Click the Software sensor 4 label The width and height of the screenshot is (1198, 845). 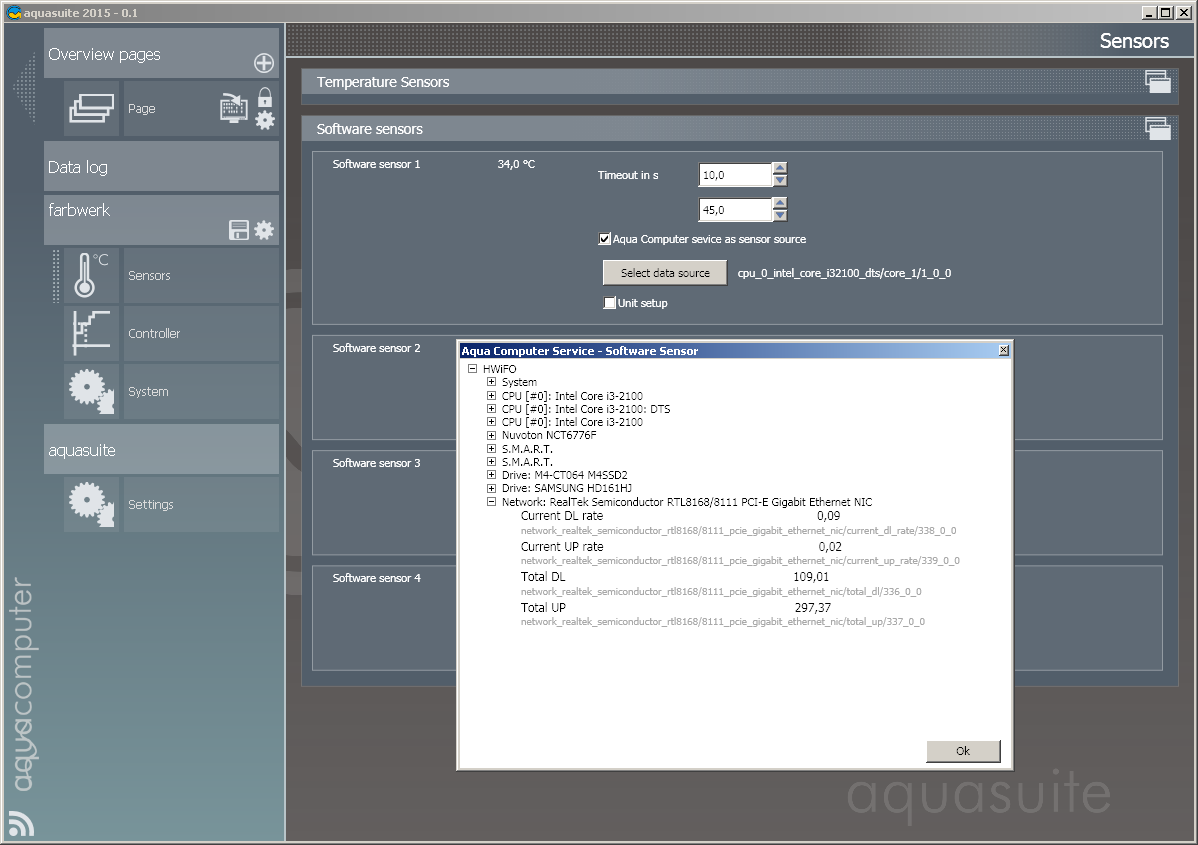click(376, 578)
